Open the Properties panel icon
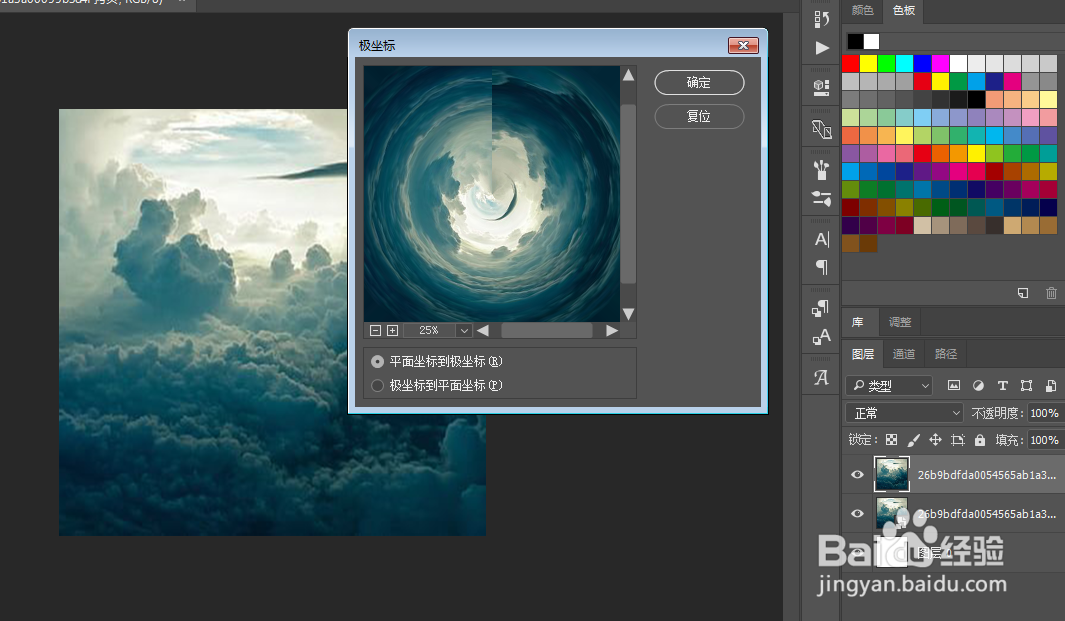1065x621 pixels. coord(822,87)
